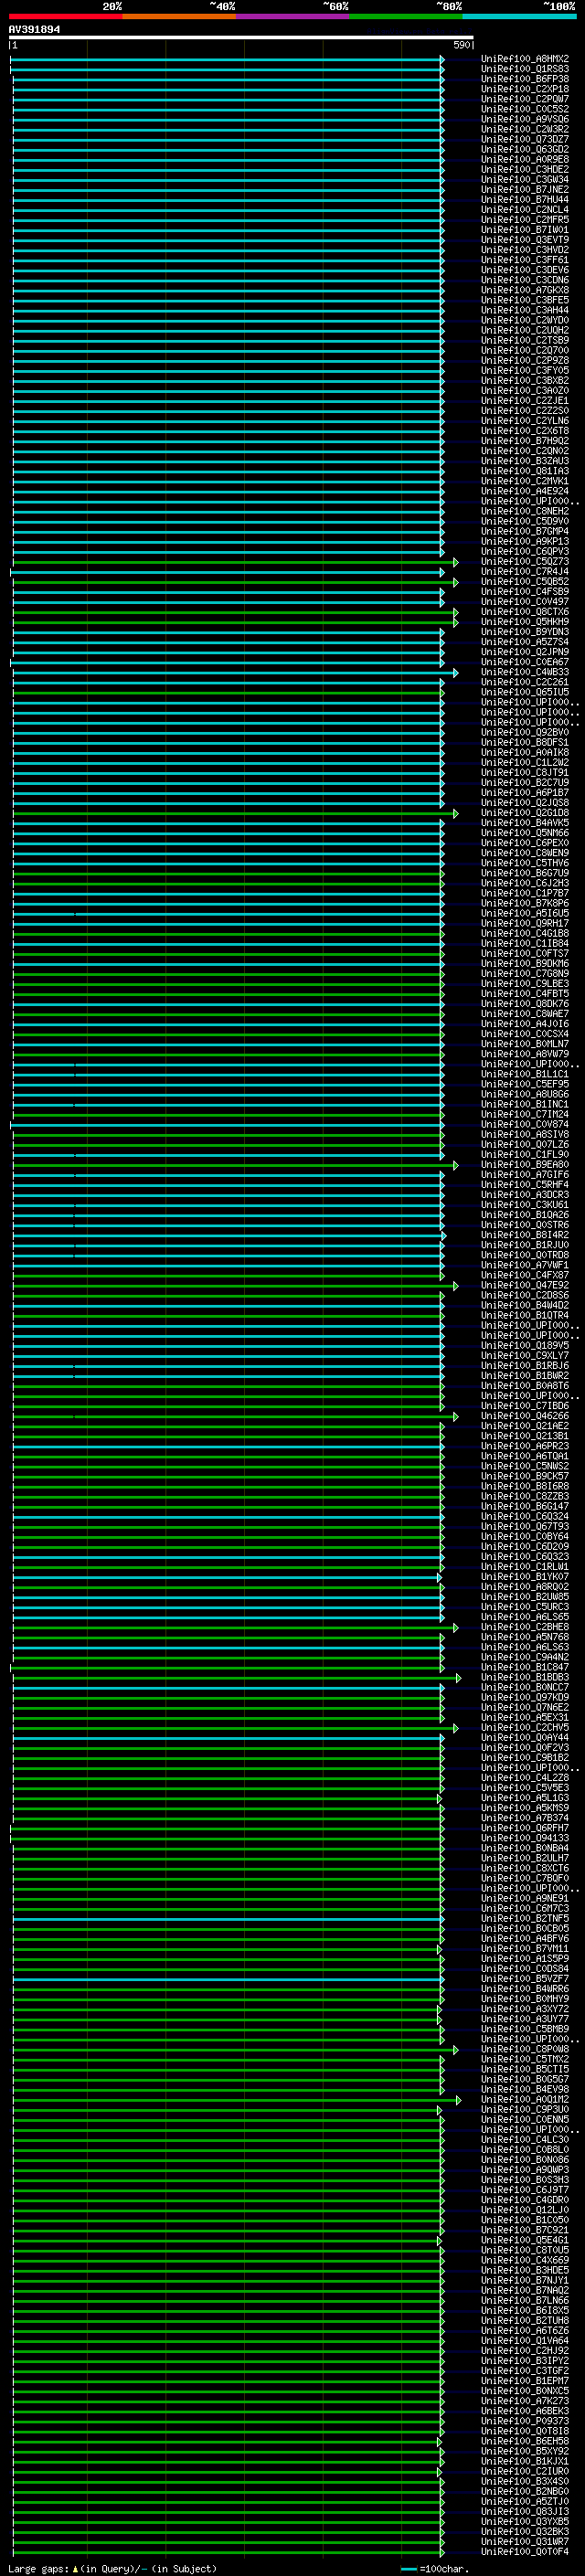Click the purple ~60% identity legend segment
Screen dimensions: 585x2576
click(292, 16)
